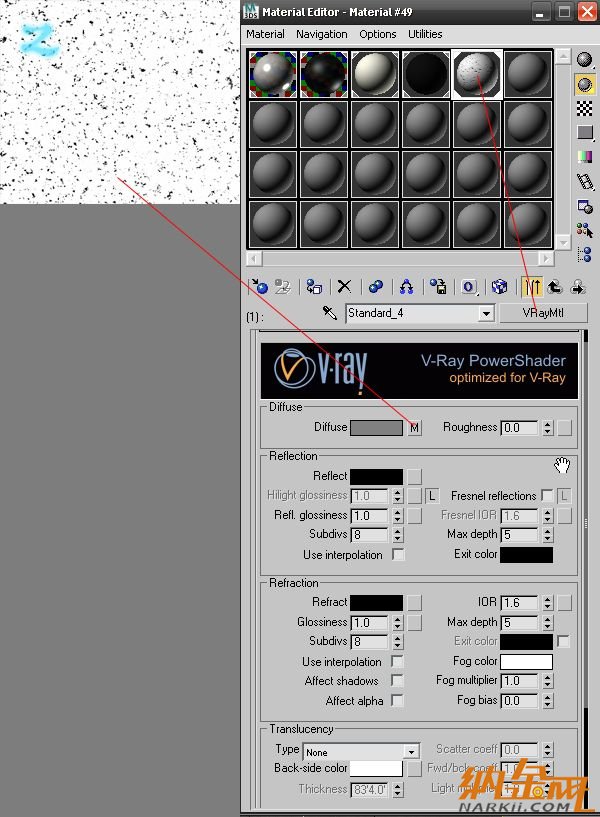Image resolution: width=600 pixels, height=817 pixels.
Task: Click the Refraction Glossiness value field
Action: (x=369, y=623)
